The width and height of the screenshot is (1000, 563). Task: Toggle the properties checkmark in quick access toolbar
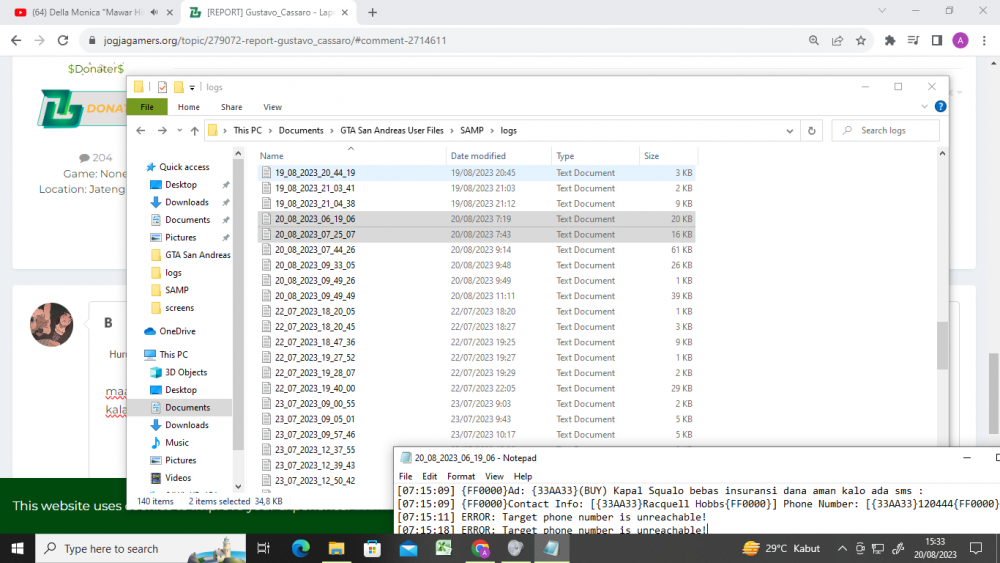(x=163, y=87)
